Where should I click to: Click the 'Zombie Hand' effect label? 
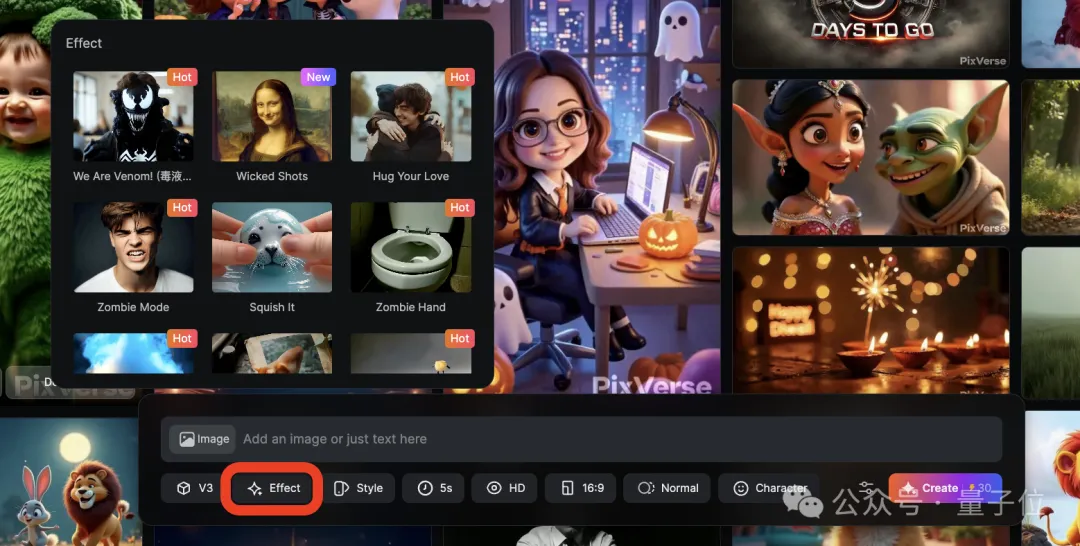[411, 307]
